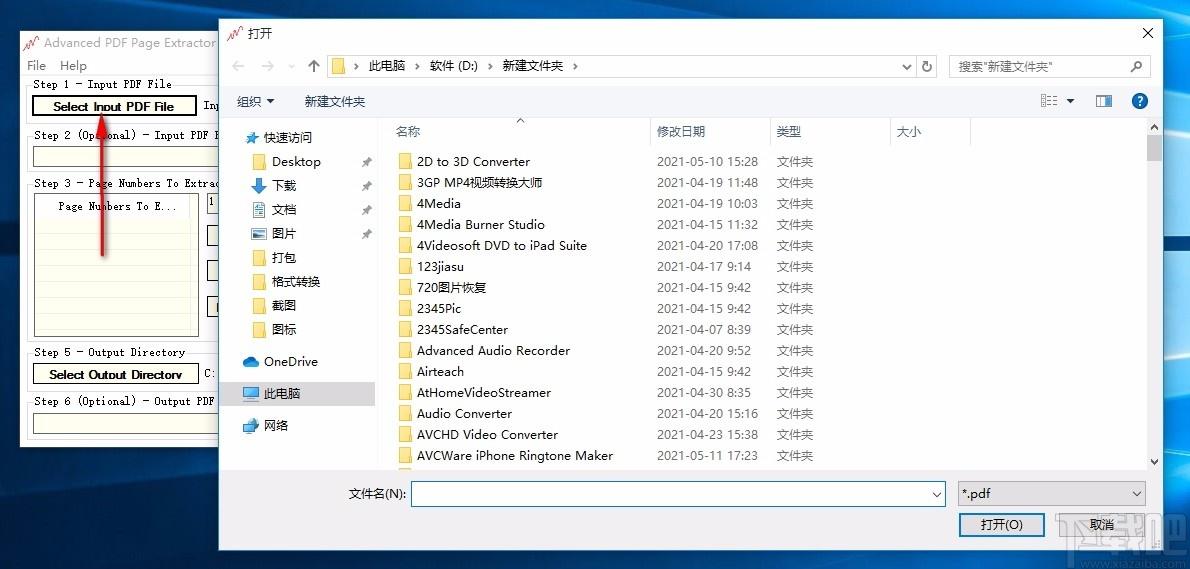Viewport: 1190px width, 569px height.
Task: Go up one folder level arrow
Action: pos(313,66)
